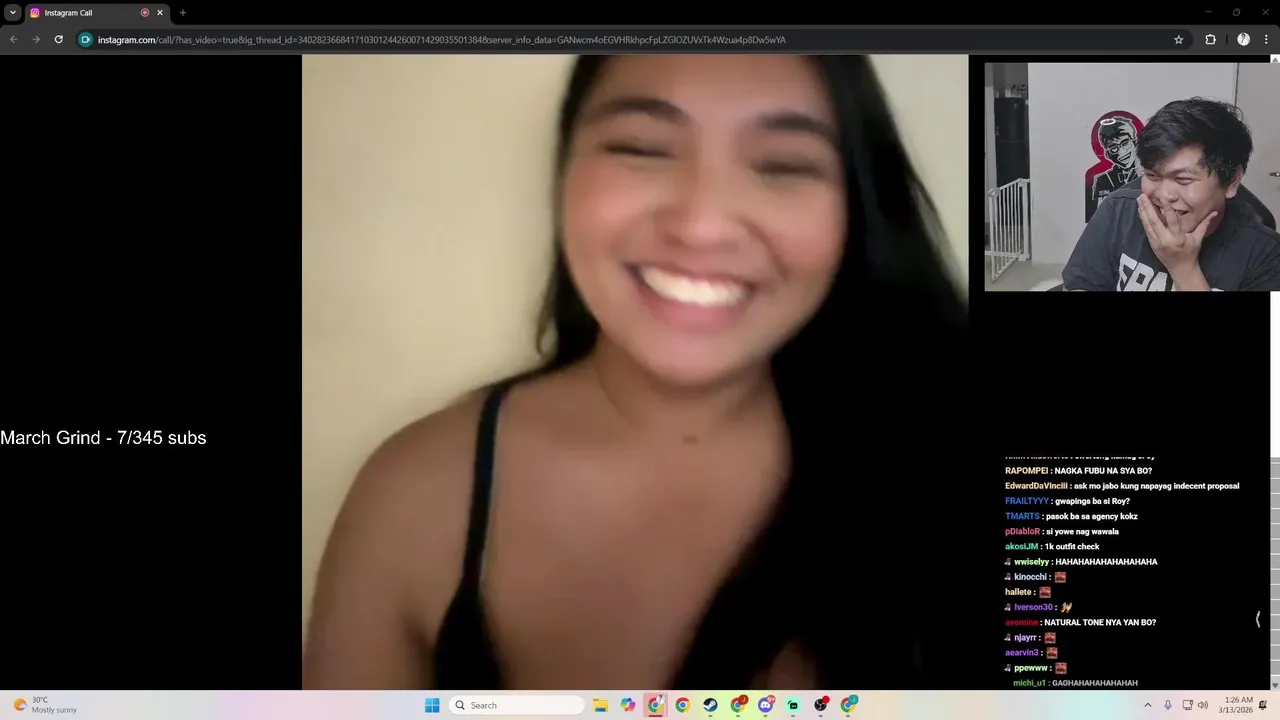
Task: Click chat message from akosiJM
Action: click(x=1052, y=546)
